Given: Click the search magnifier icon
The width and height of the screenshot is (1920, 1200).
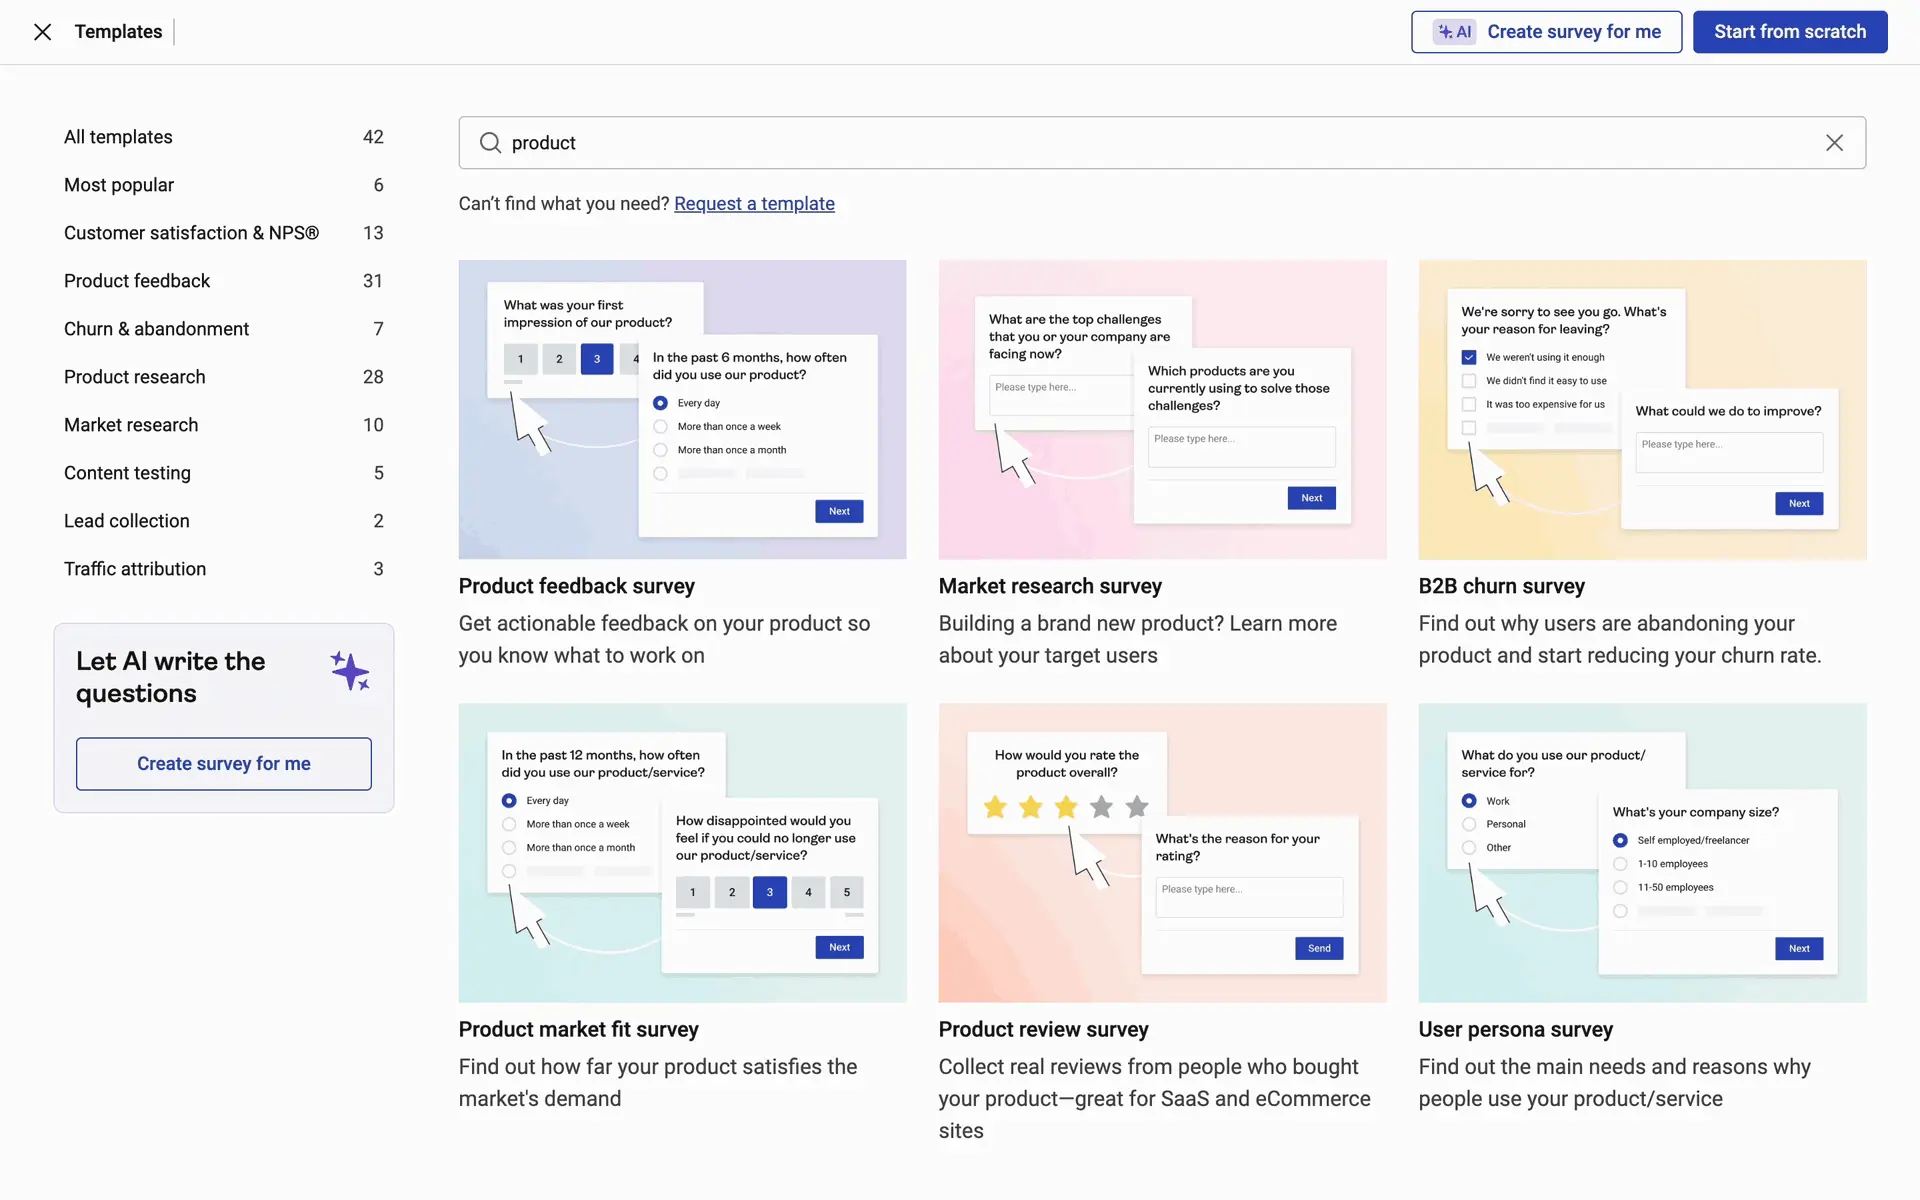Looking at the screenshot, I should [490, 143].
